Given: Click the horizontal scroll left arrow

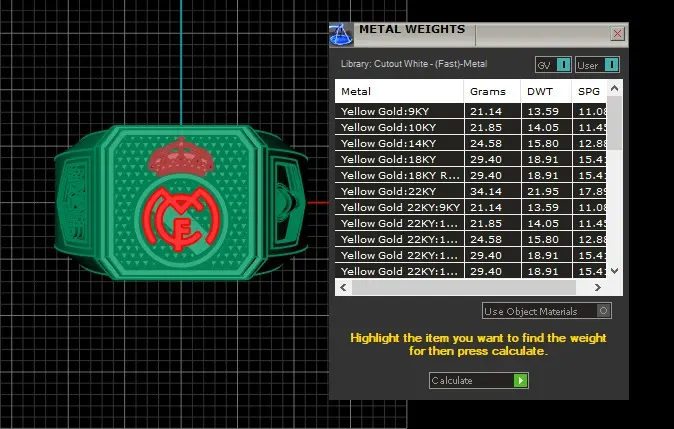Looking at the screenshot, I should pos(343,287).
